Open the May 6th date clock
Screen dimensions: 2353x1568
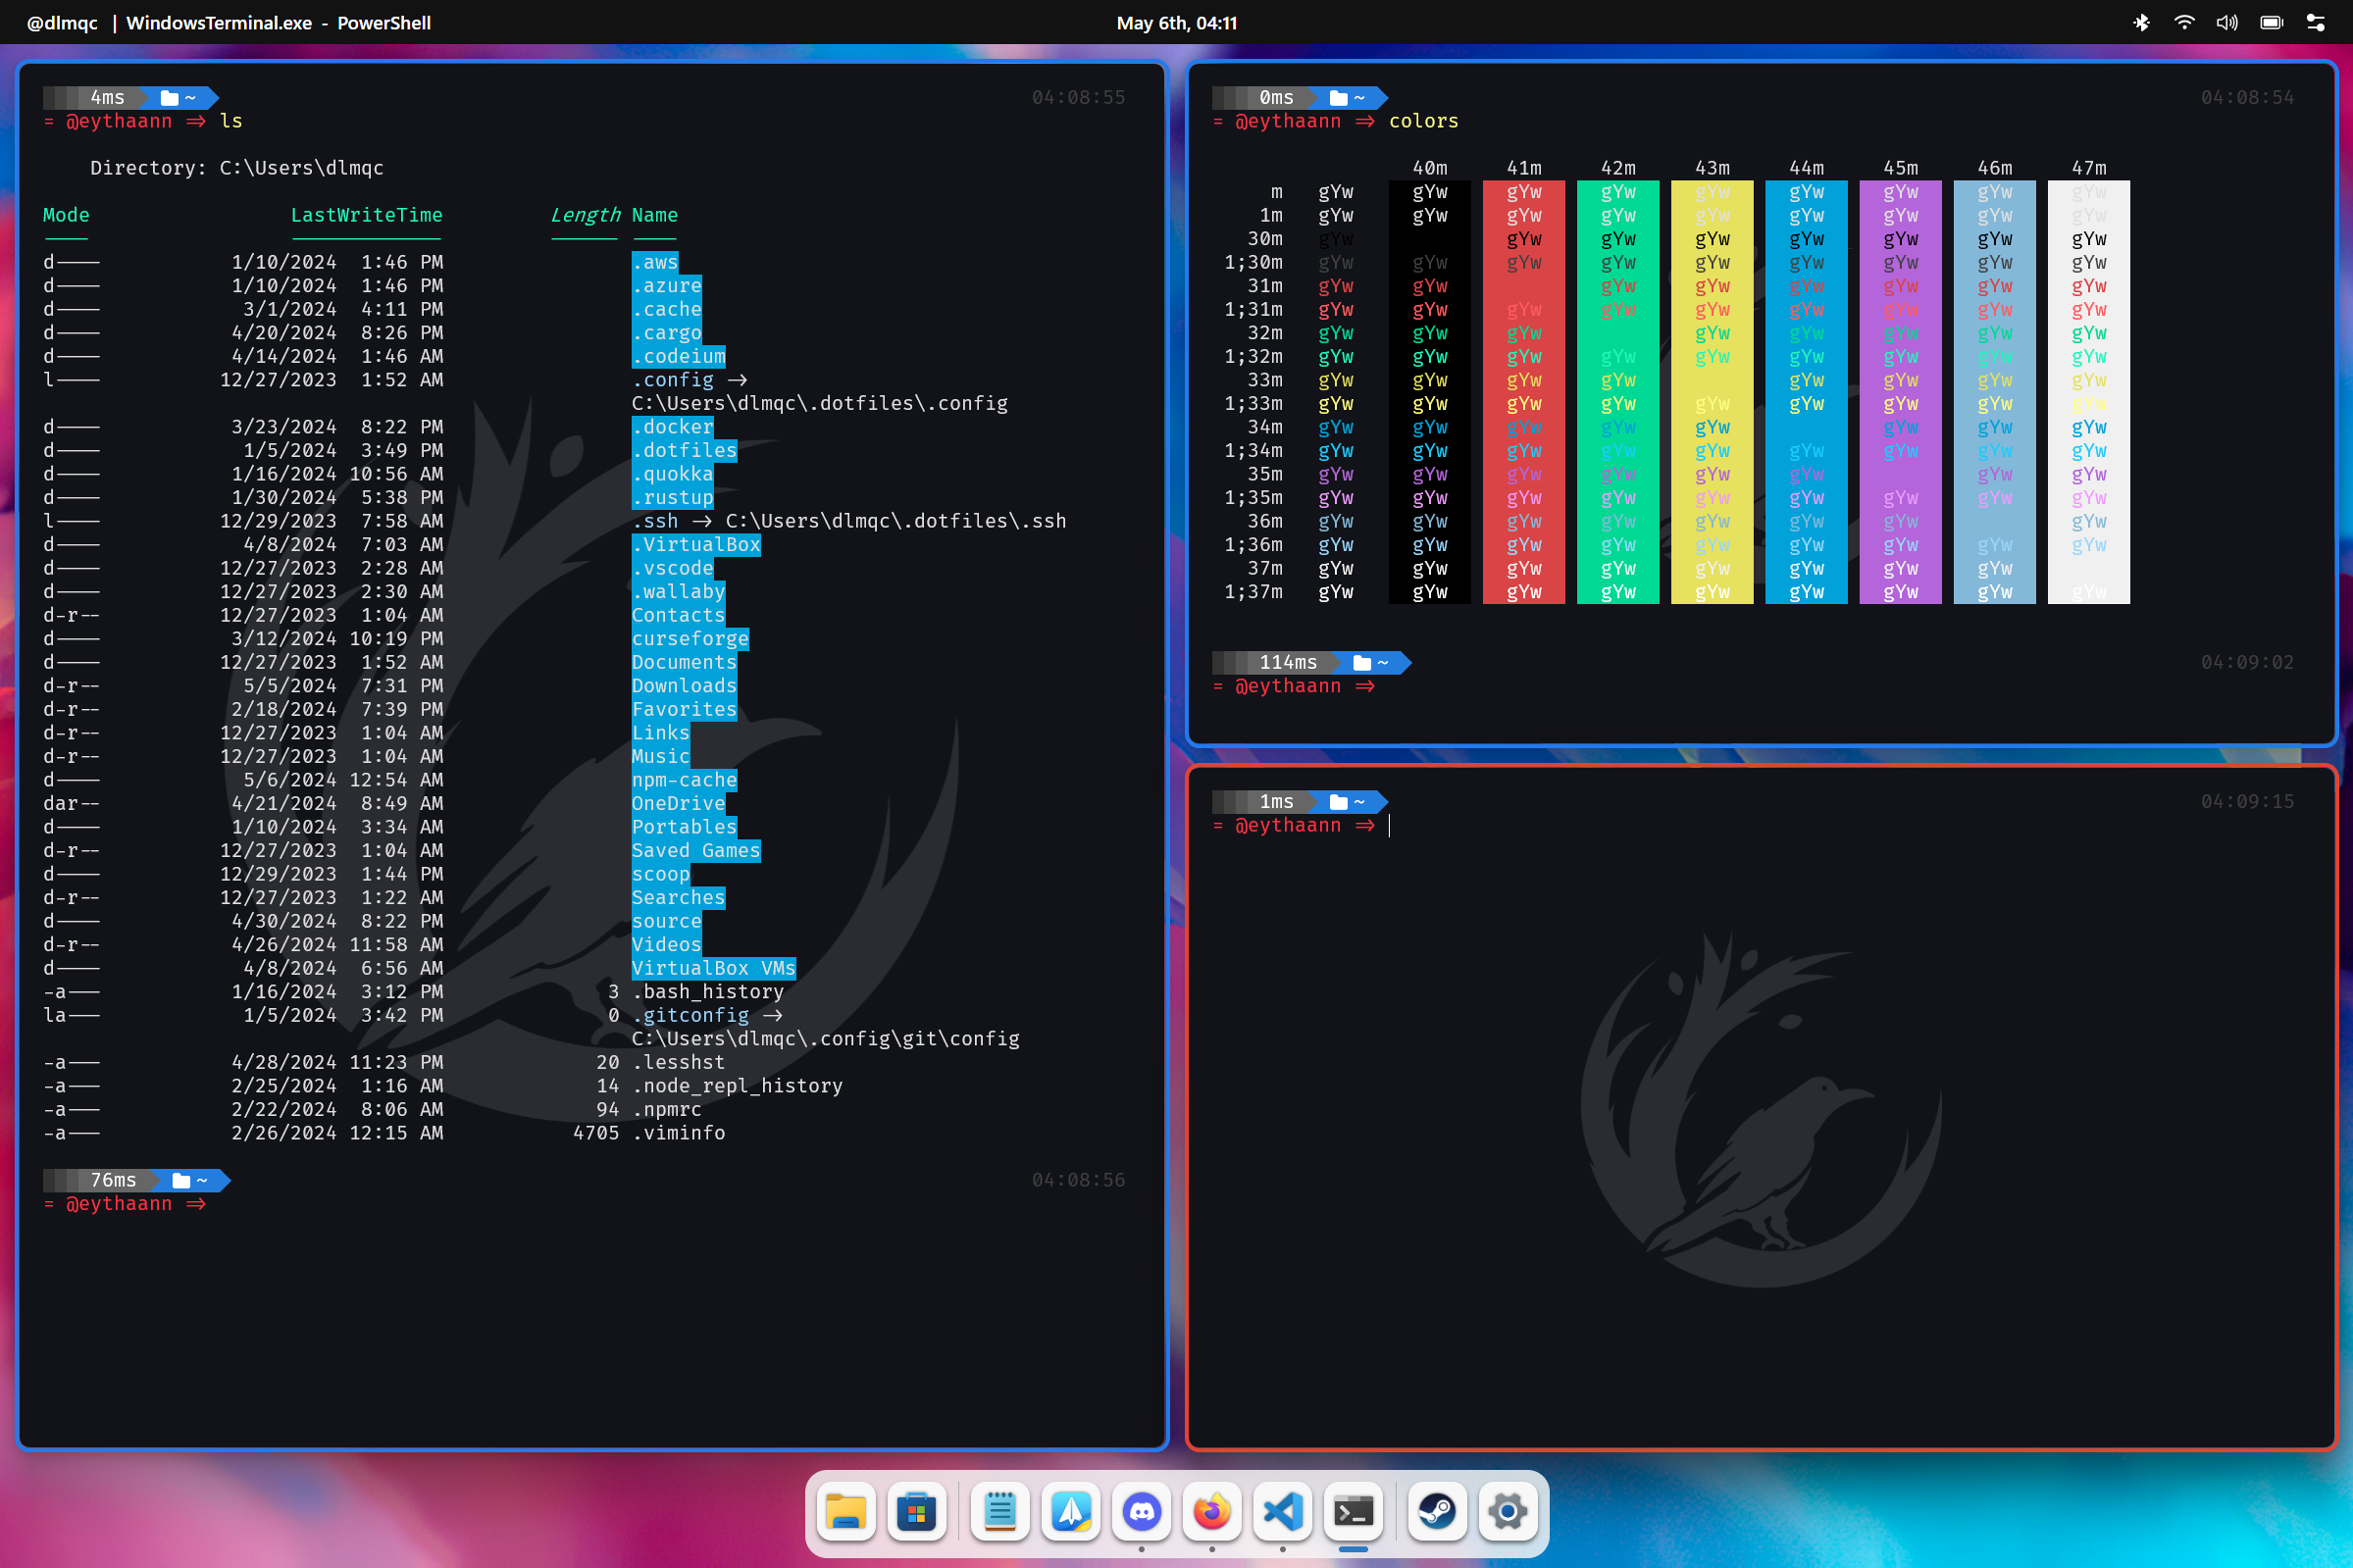tap(1176, 22)
